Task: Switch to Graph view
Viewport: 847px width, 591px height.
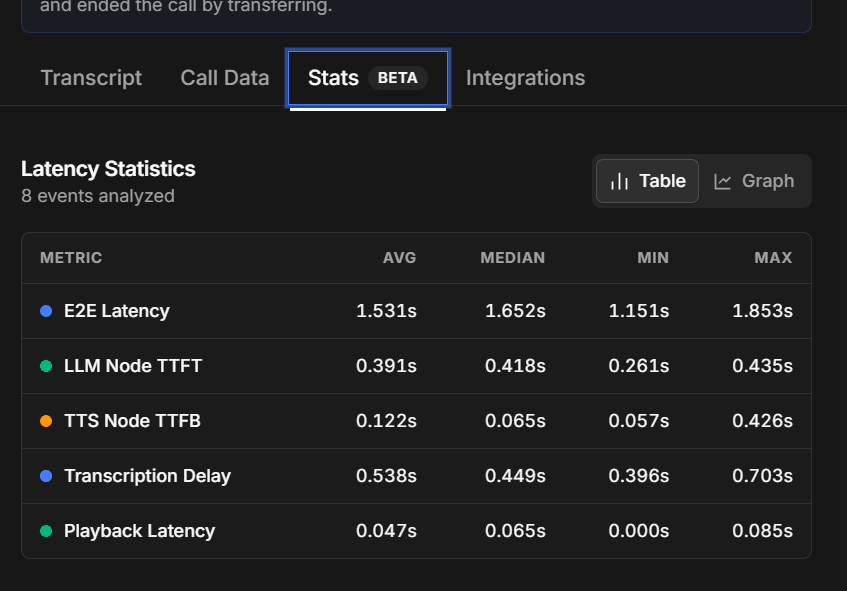Action: 754,181
